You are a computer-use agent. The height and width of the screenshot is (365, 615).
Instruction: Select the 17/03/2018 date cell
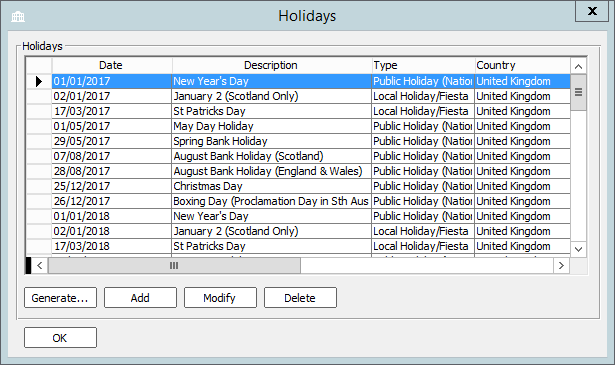pos(111,246)
